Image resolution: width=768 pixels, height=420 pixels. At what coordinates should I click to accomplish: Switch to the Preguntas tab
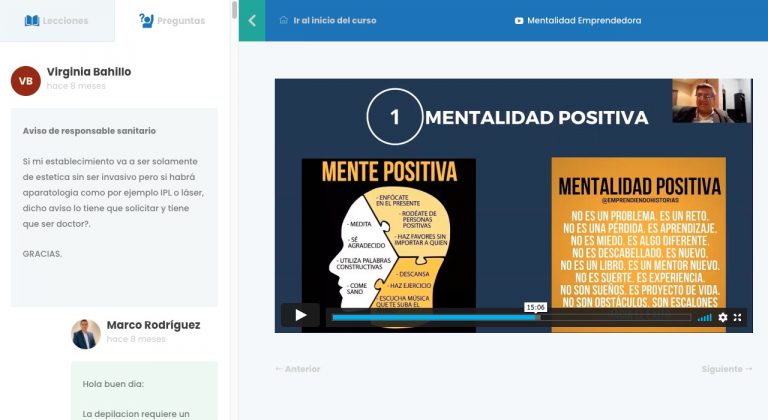pos(172,20)
